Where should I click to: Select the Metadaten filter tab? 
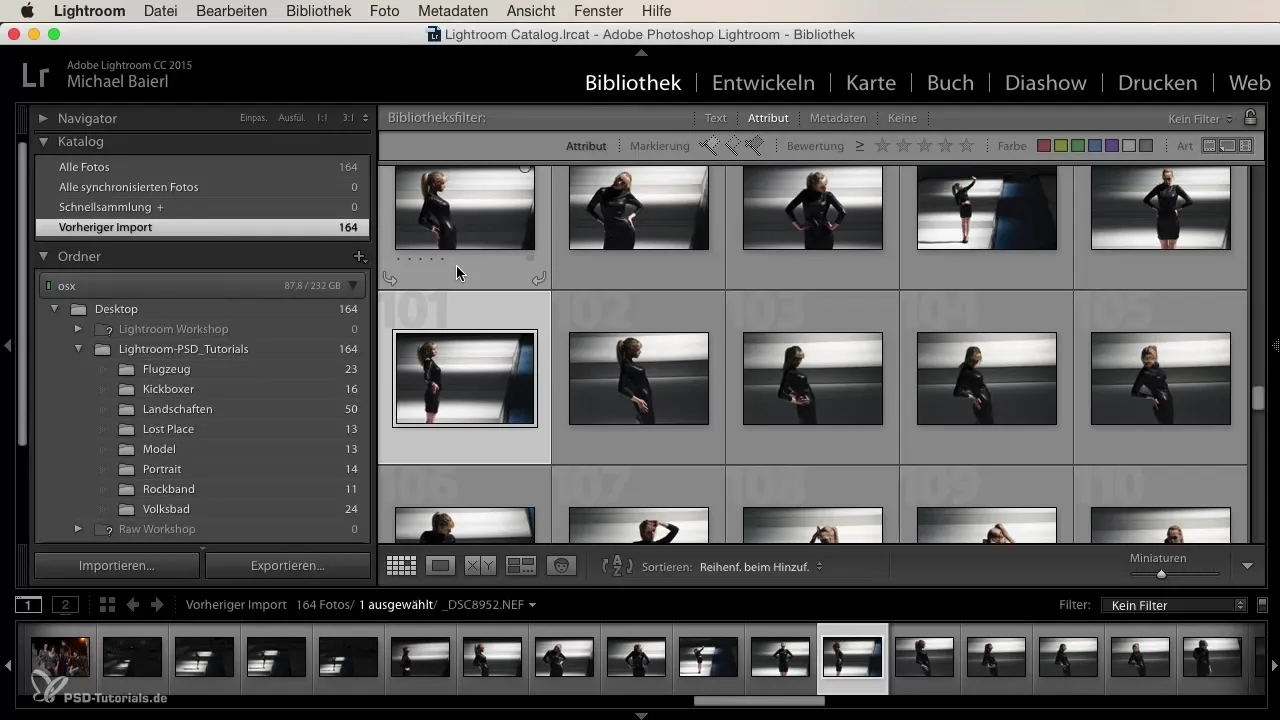838,118
